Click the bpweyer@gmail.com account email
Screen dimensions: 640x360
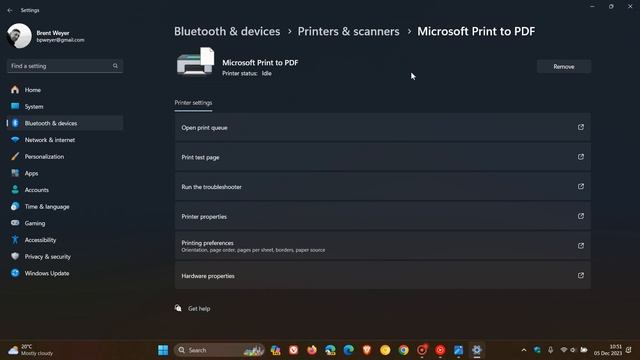[x=60, y=40]
